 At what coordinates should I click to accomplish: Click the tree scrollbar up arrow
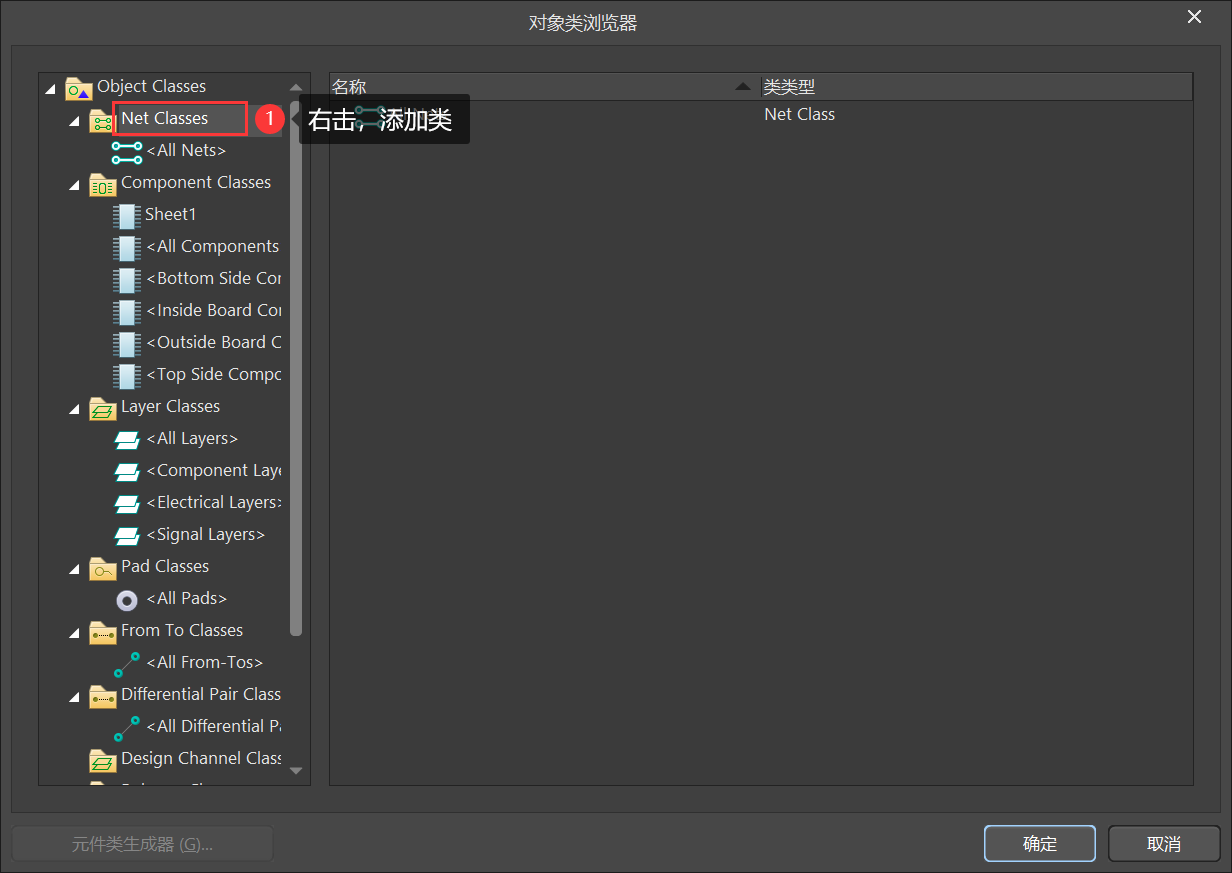[x=295, y=88]
